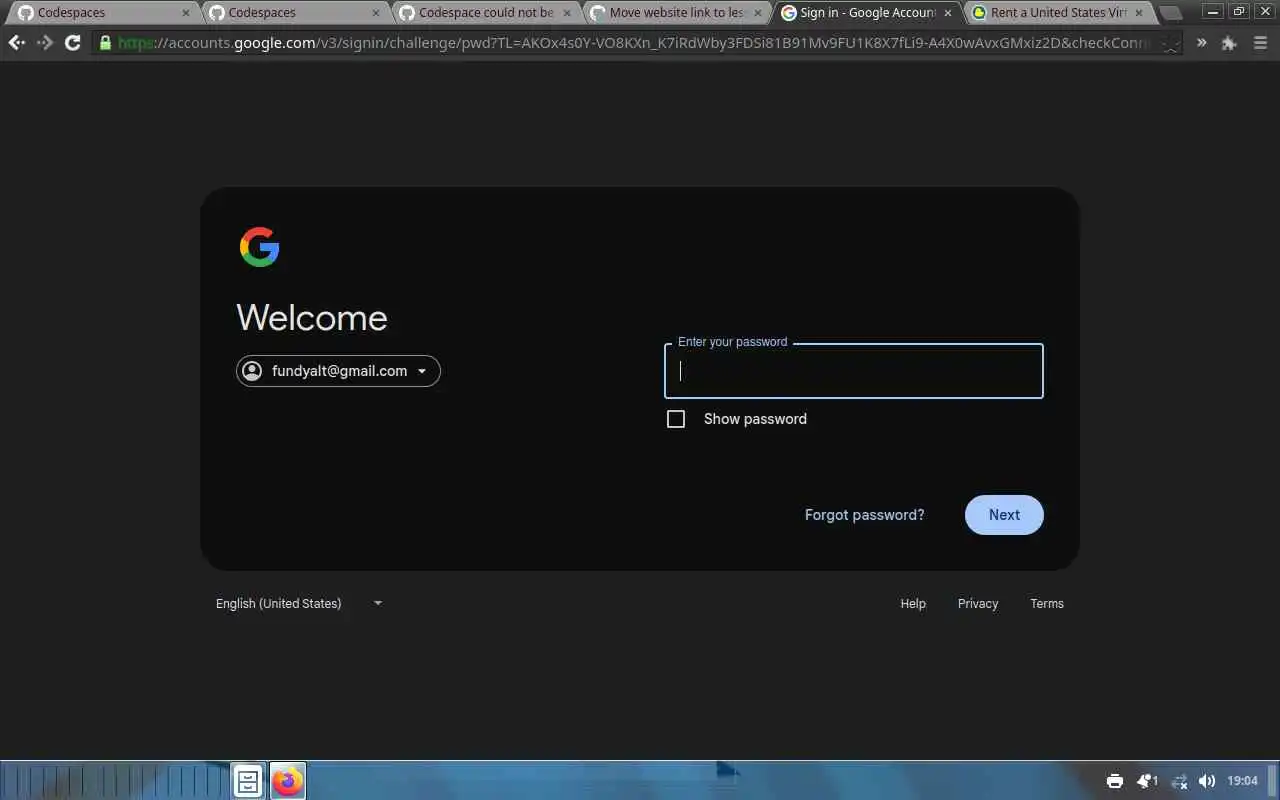Open the Privacy link in the footer
The width and height of the screenshot is (1280, 800).
[x=978, y=603]
